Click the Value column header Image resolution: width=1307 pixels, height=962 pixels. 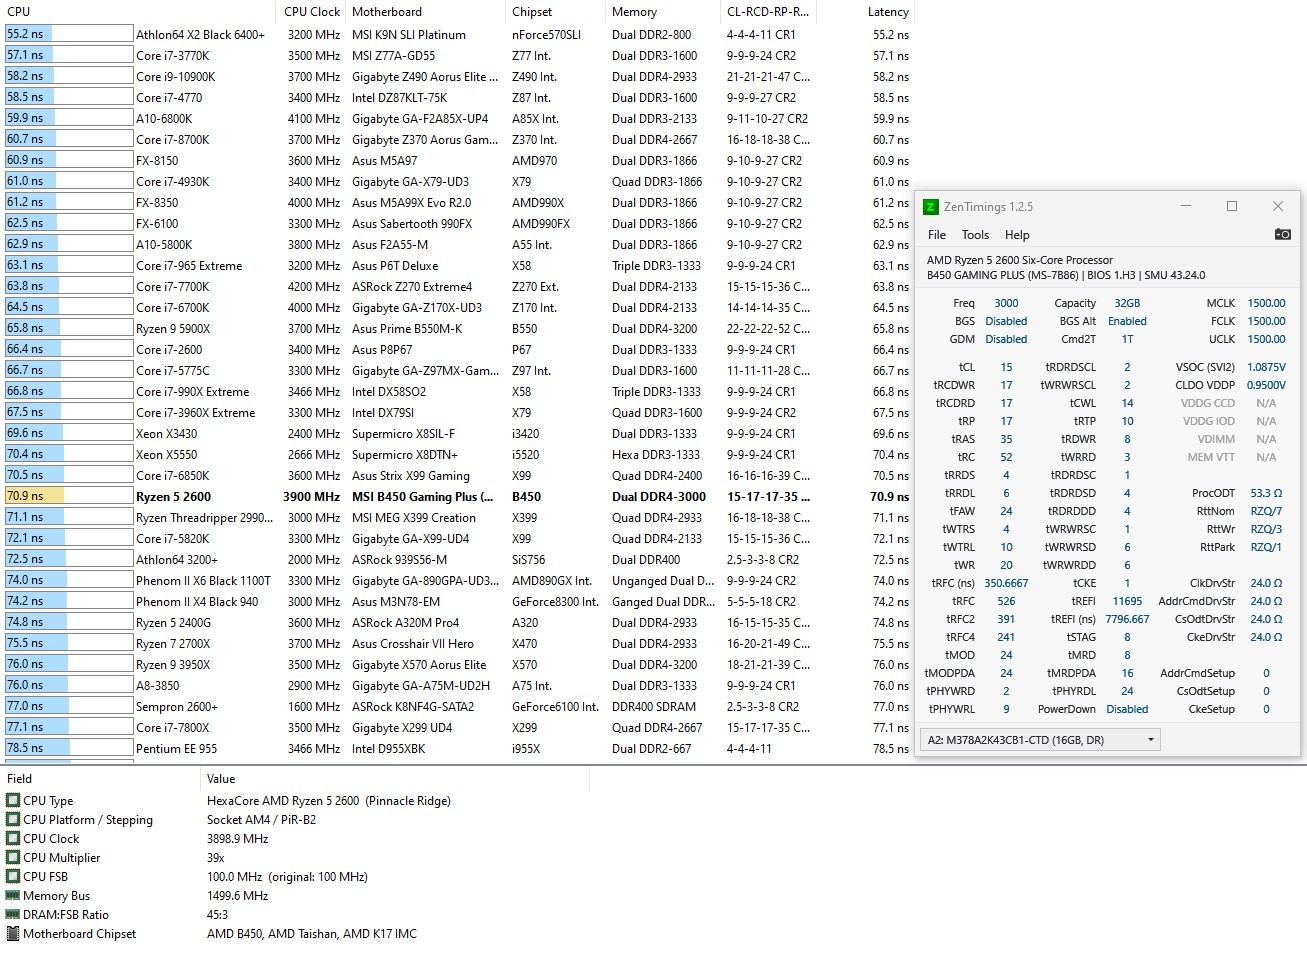[395, 779]
